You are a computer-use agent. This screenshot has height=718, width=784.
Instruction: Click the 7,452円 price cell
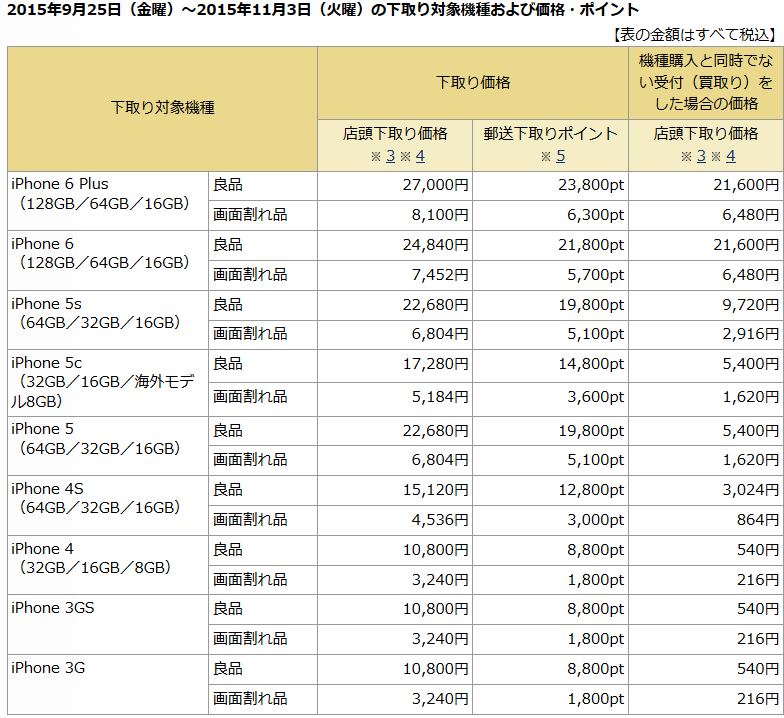pos(395,276)
